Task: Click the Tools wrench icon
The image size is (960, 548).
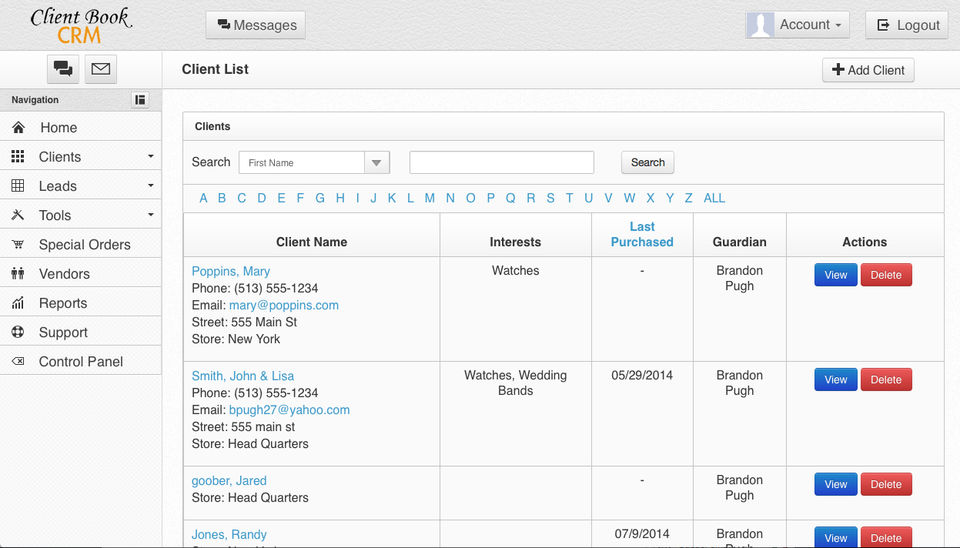Action: click(18, 215)
